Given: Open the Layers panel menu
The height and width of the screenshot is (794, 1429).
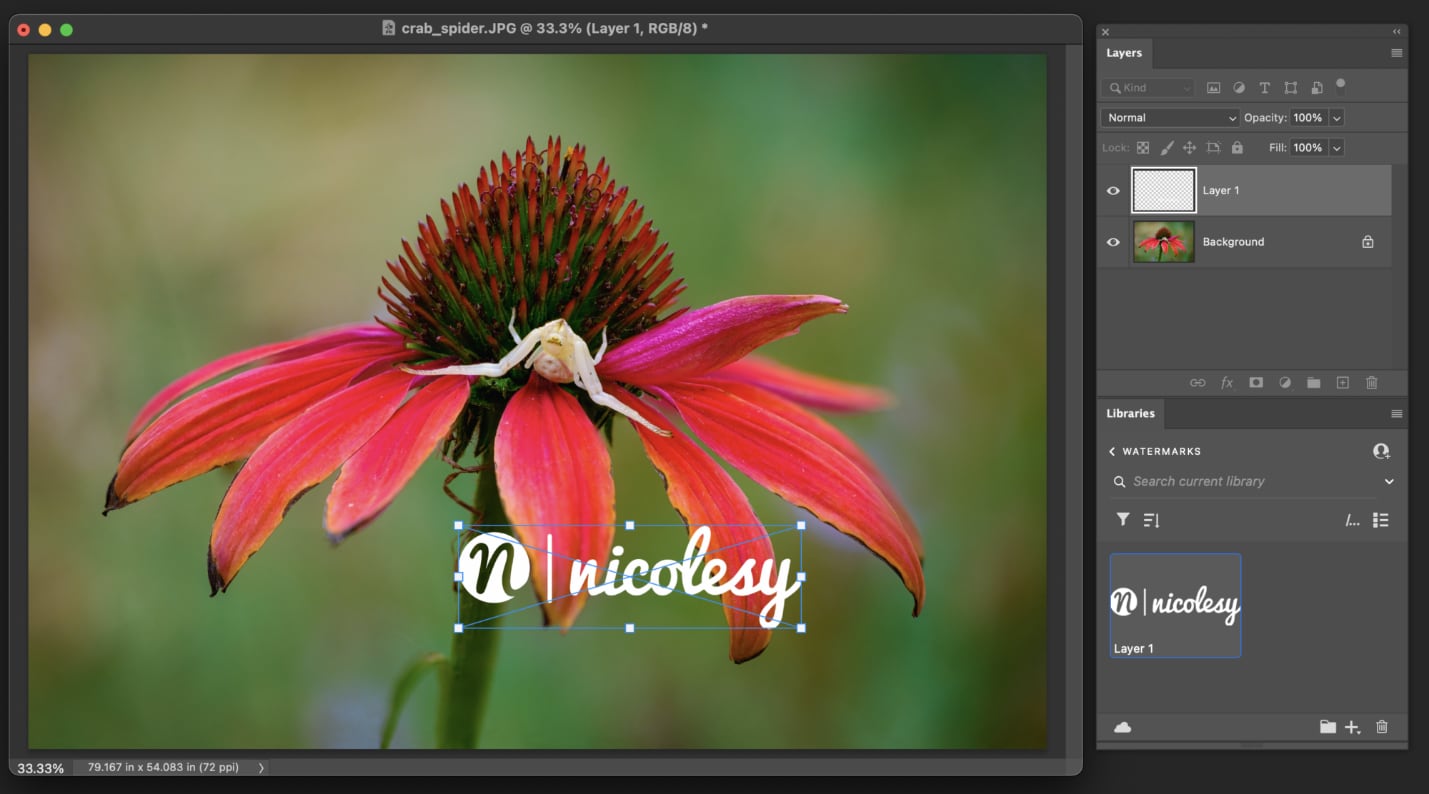Looking at the screenshot, I should [1398, 52].
